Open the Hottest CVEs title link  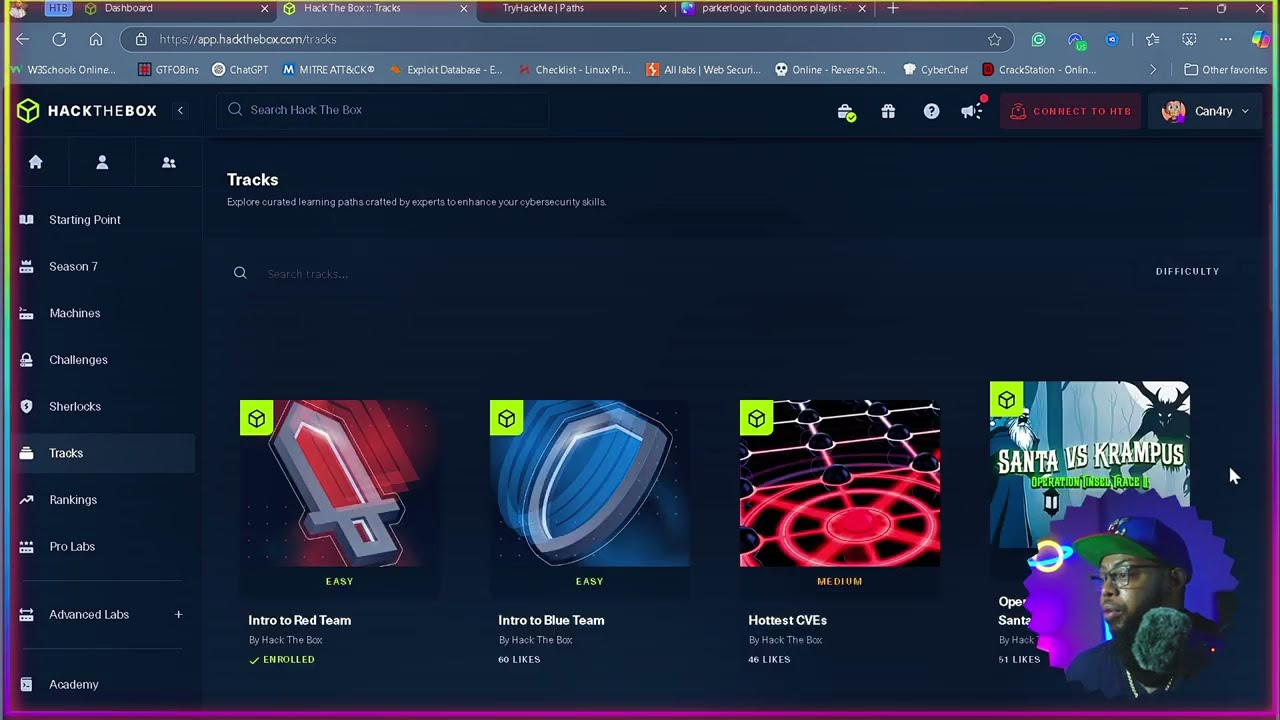787,620
